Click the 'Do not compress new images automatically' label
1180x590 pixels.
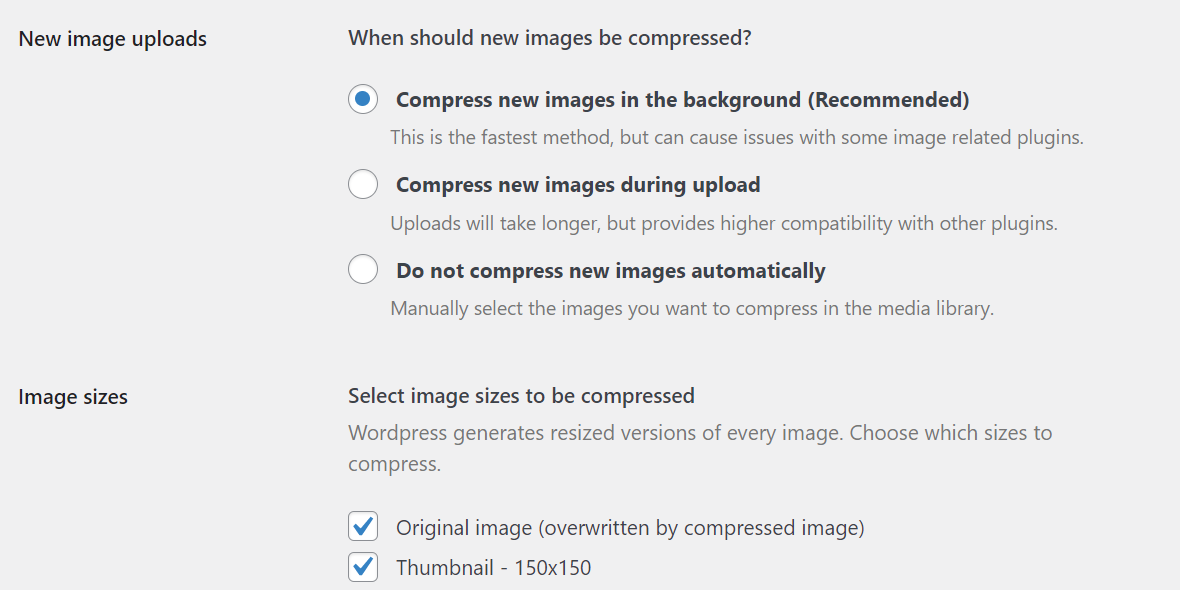point(610,271)
